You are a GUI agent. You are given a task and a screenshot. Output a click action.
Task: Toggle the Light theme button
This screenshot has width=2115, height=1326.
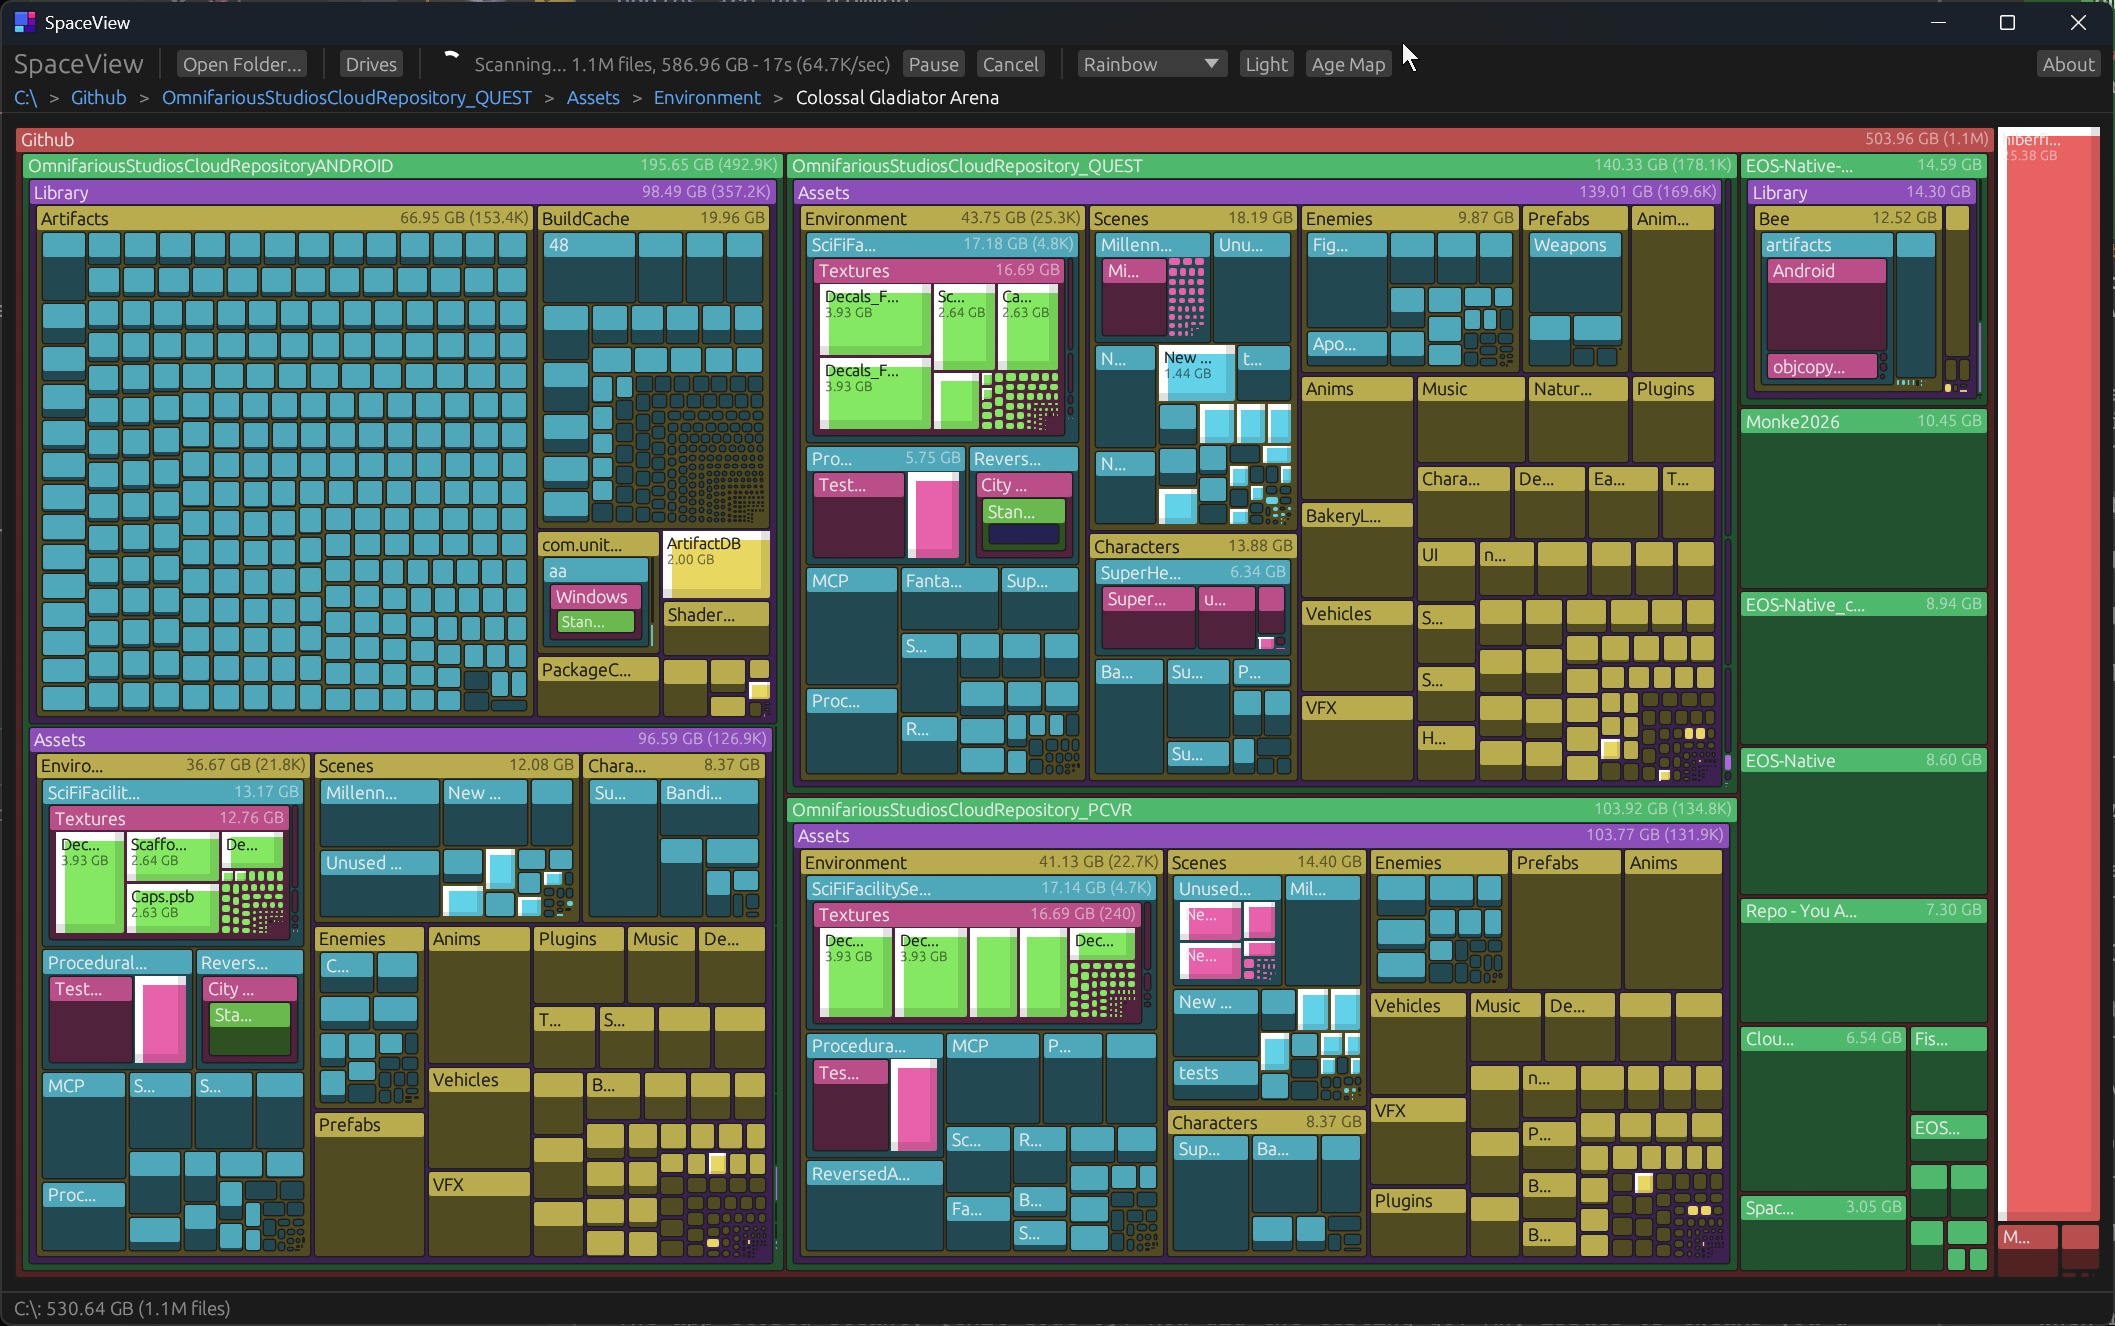coord(1265,64)
